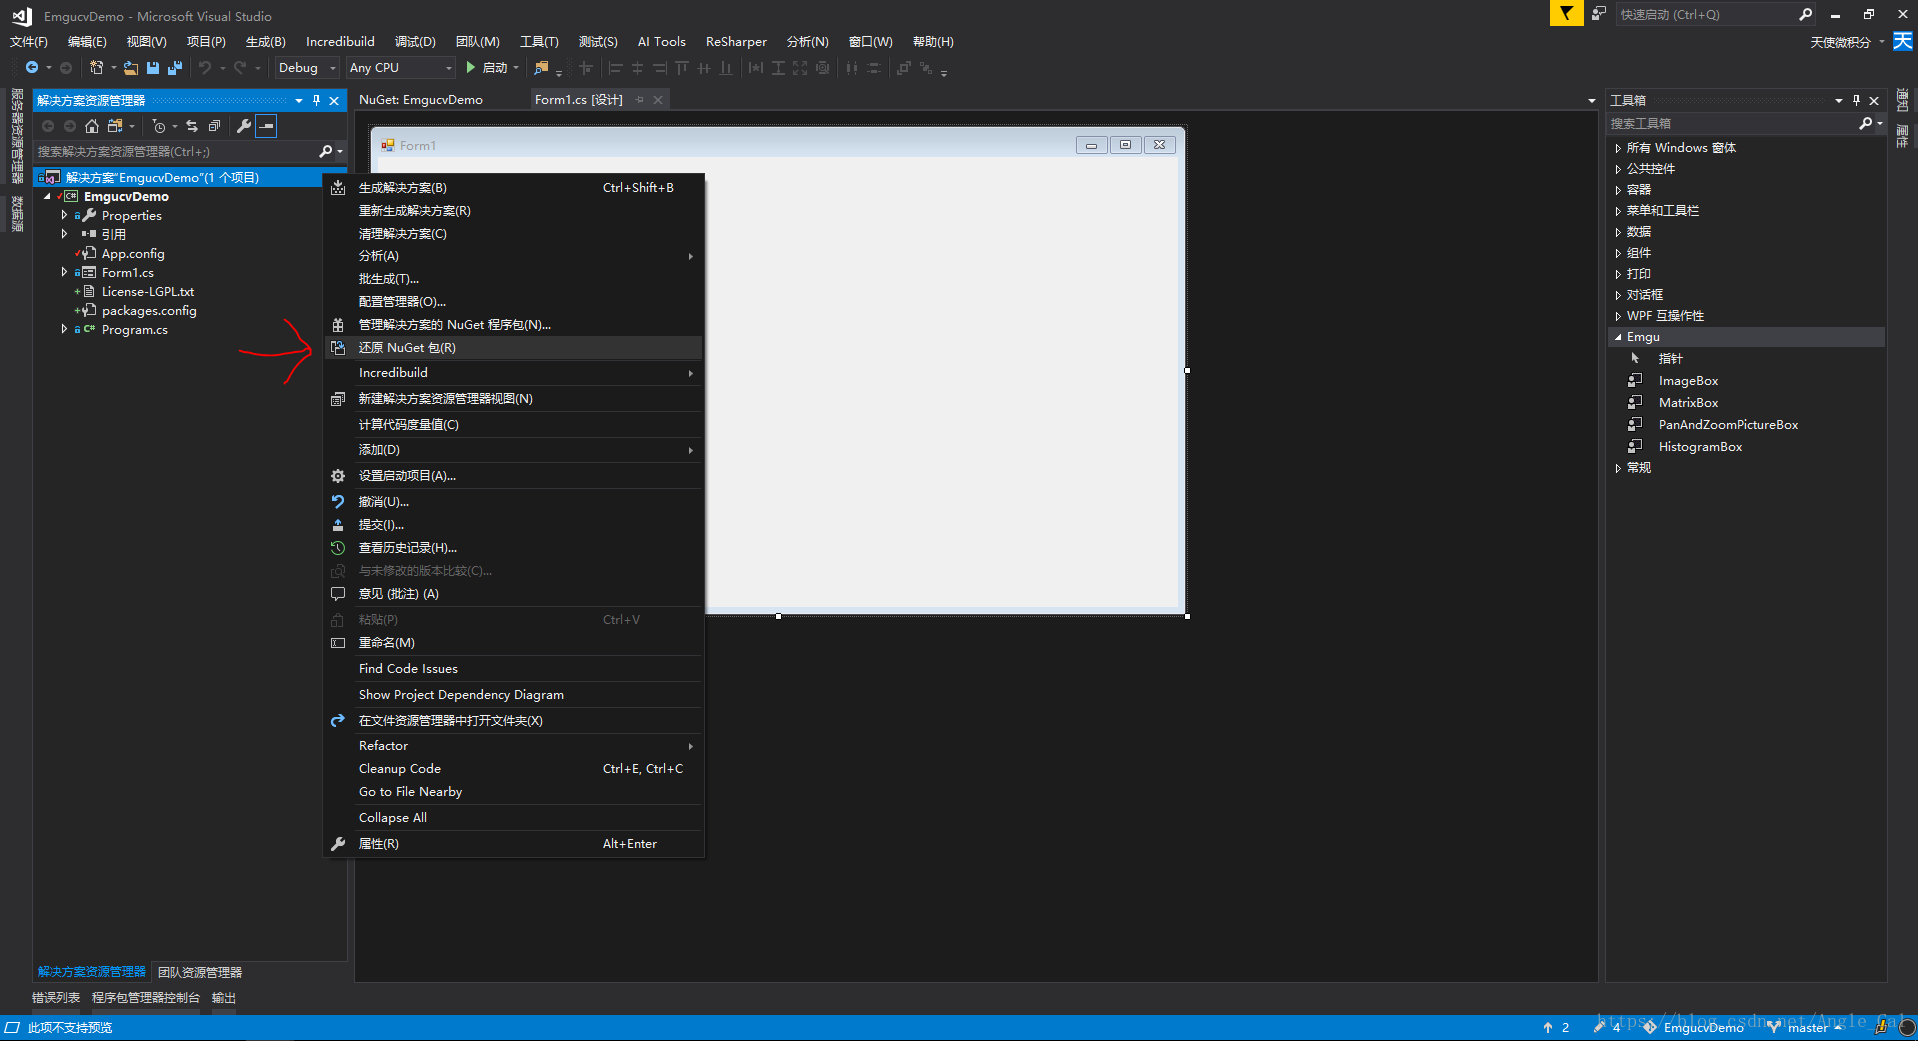Close the Form1.cs design tab
The image size is (1918, 1041).
[658, 100]
